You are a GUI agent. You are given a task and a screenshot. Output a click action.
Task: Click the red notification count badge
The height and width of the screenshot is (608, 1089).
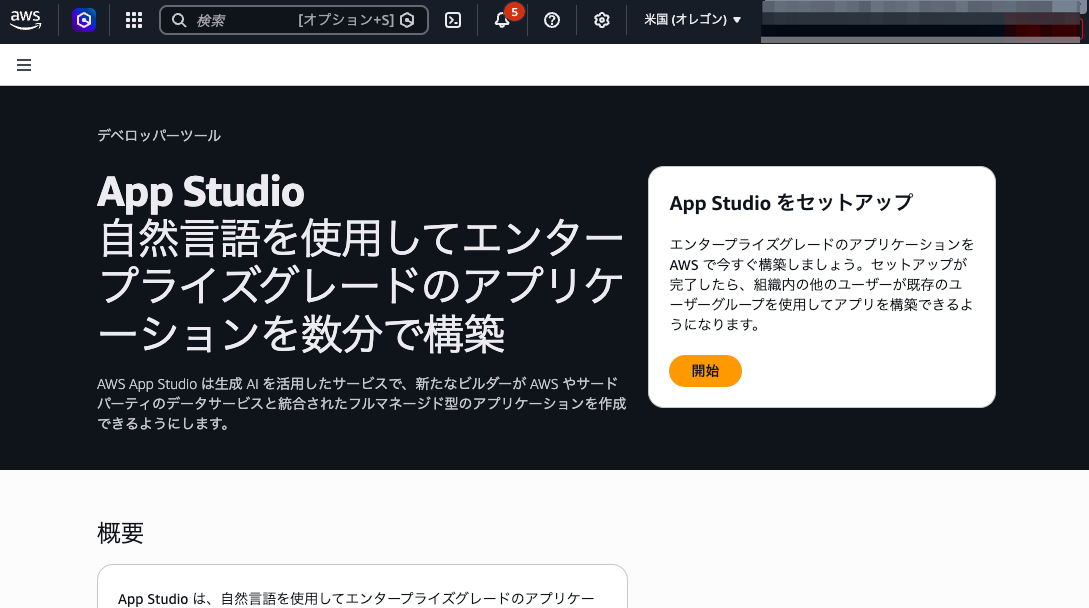(513, 12)
